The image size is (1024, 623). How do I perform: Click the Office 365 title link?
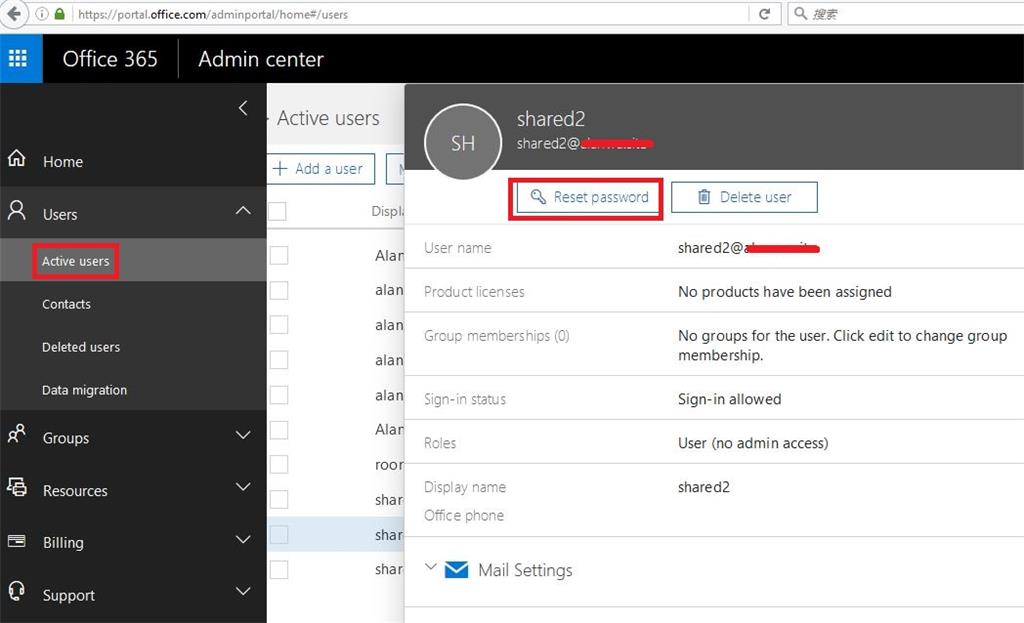[110, 59]
